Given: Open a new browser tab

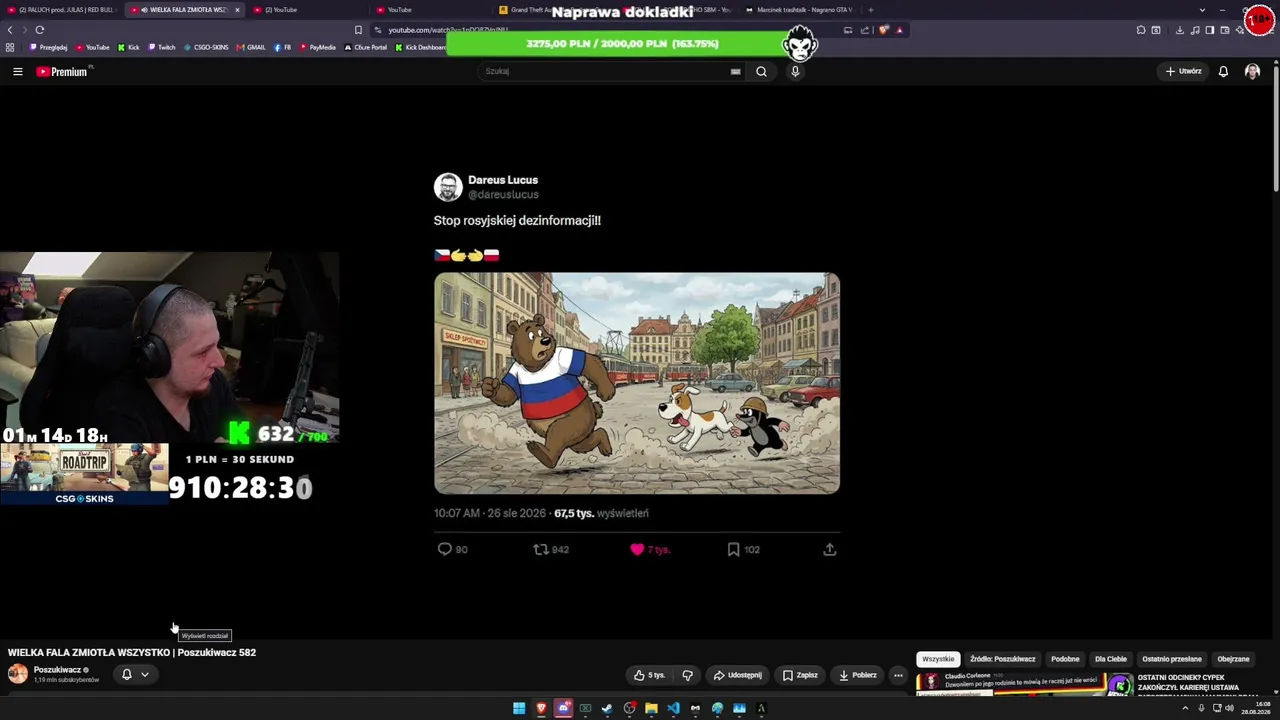Looking at the screenshot, I should 871,10.
